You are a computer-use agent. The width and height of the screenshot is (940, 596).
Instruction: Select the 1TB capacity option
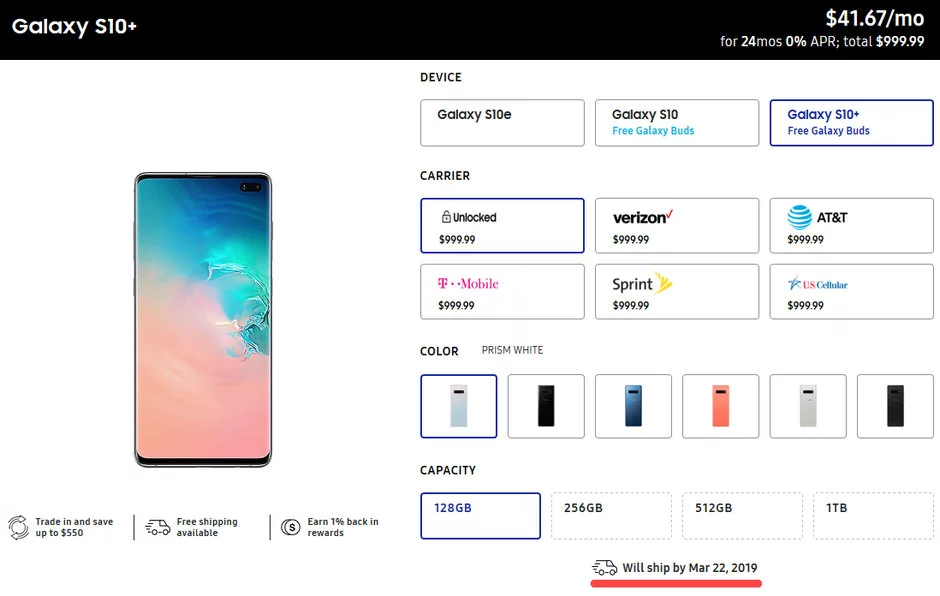[873, 516]
